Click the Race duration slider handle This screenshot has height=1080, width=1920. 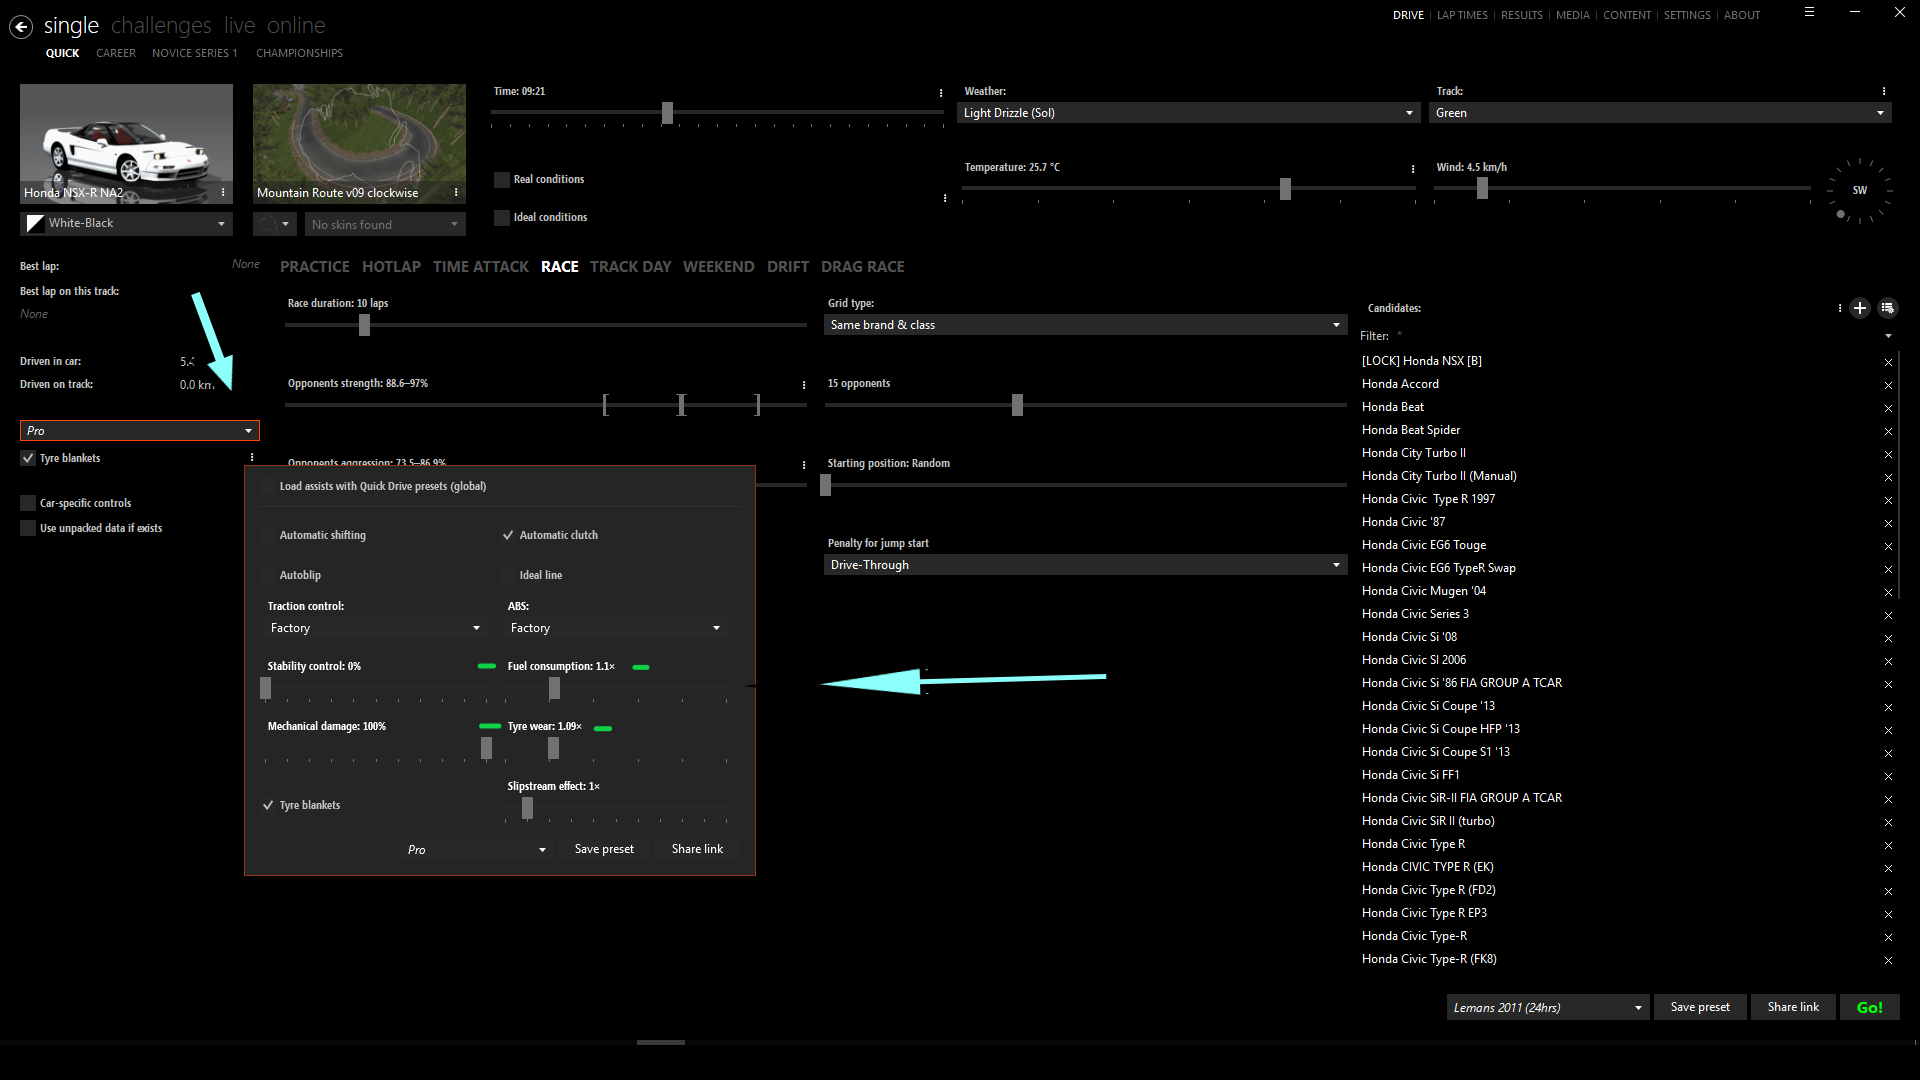[364, 325]
